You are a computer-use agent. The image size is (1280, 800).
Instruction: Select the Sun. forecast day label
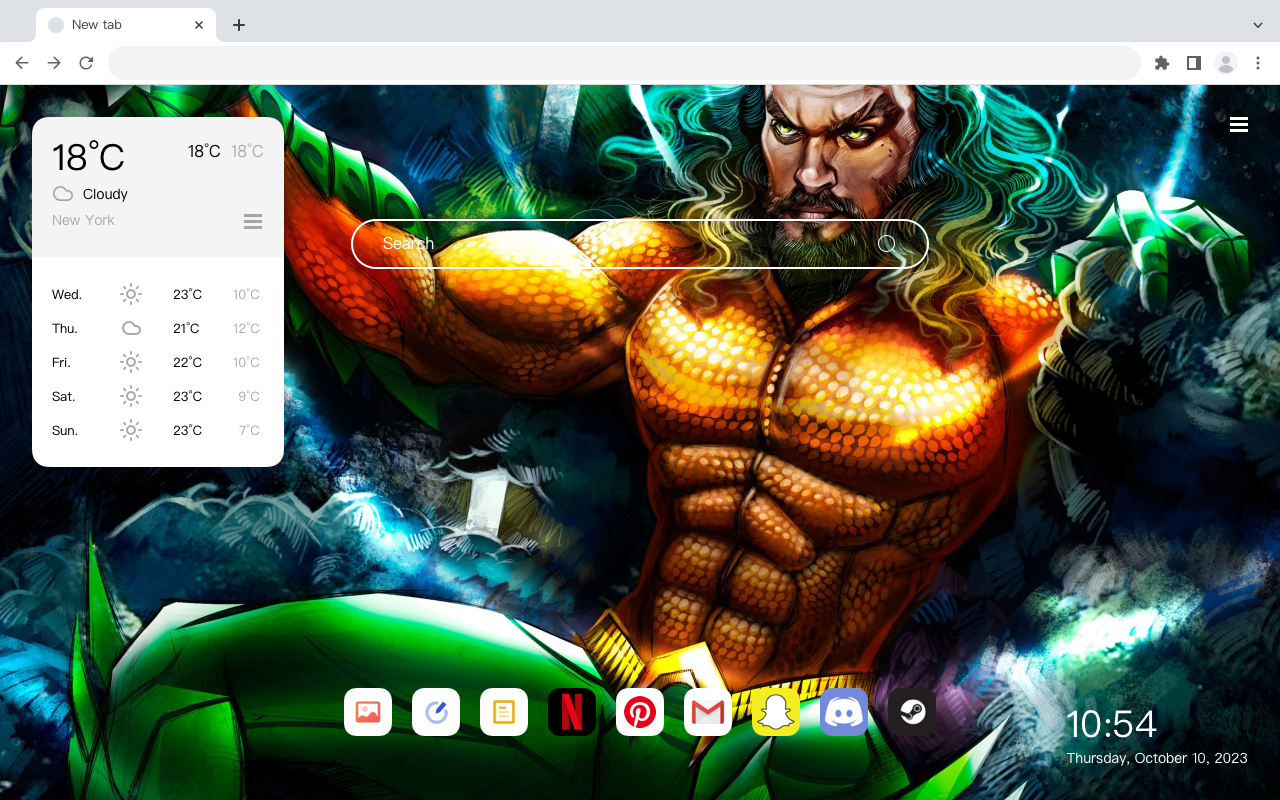[x=65, y=430]
